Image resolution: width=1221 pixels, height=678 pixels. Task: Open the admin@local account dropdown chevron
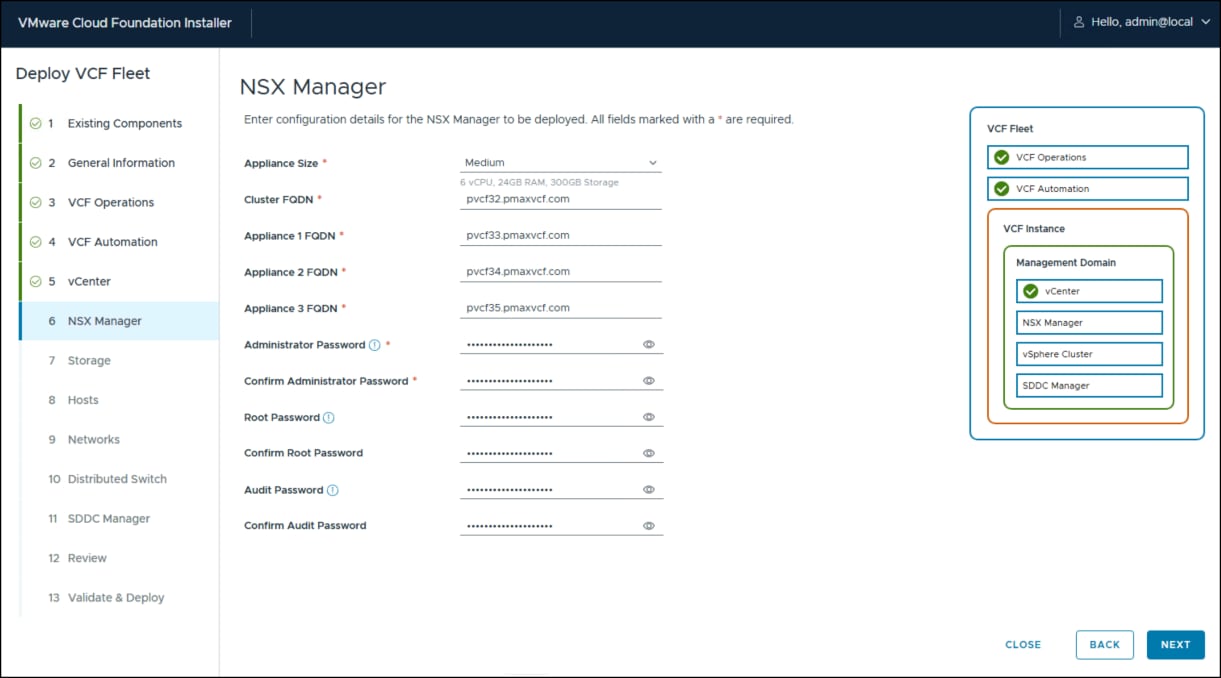coord(1205,22)
